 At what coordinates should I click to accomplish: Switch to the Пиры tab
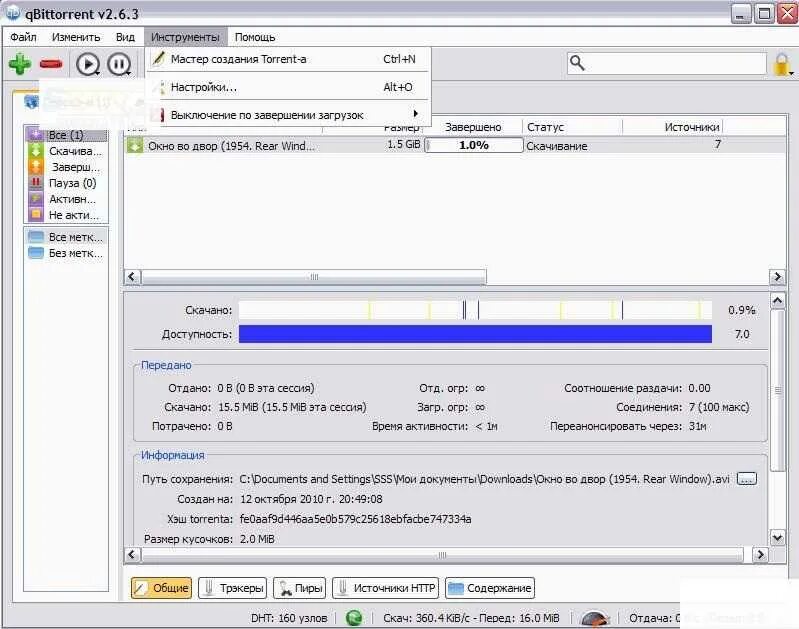pos(300,588)
